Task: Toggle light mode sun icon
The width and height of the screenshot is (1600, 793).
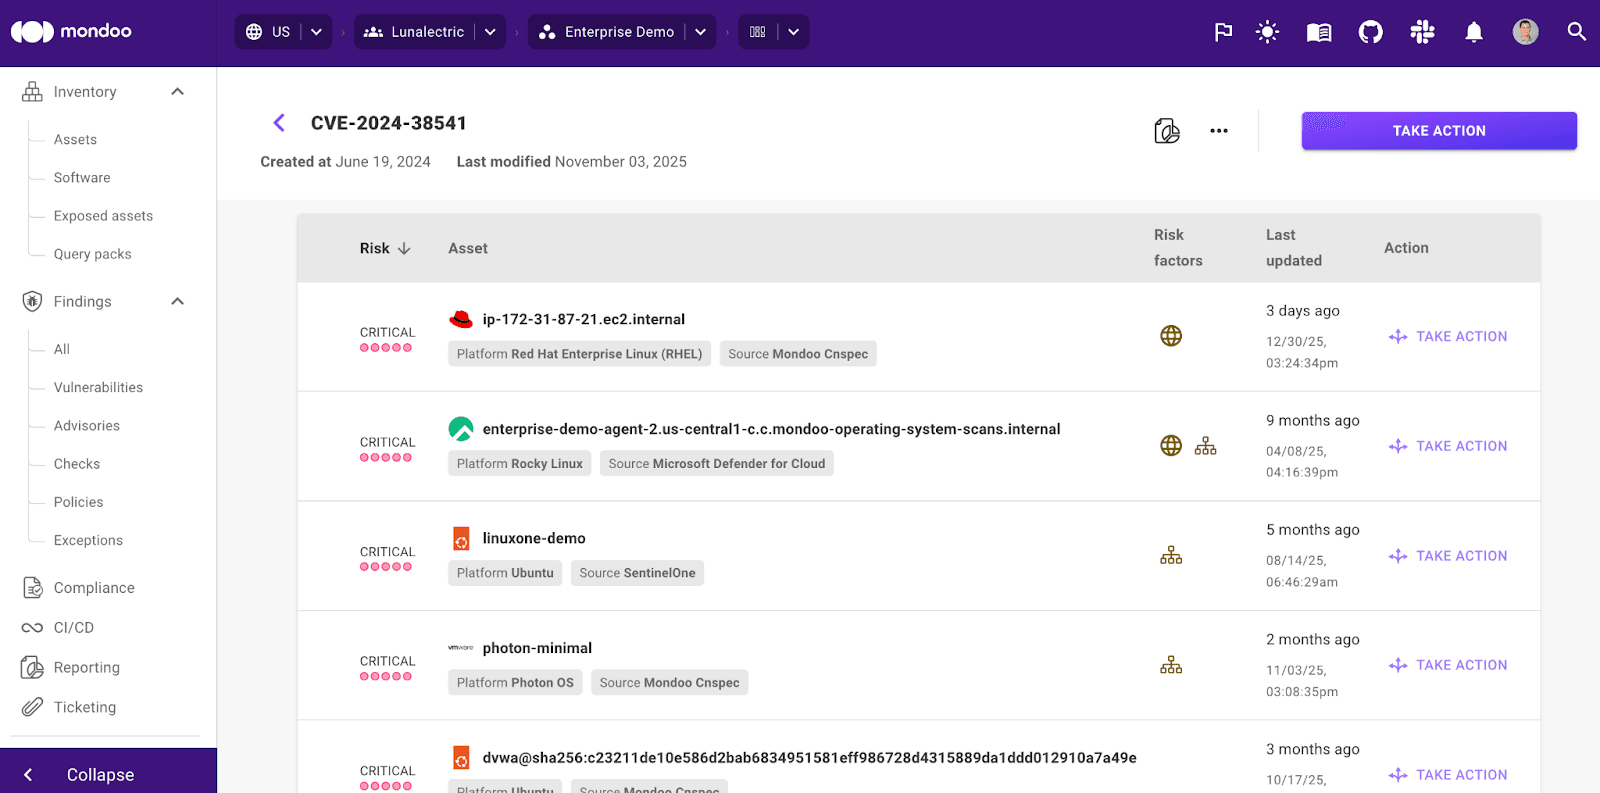Action: tap(1267, 32)
